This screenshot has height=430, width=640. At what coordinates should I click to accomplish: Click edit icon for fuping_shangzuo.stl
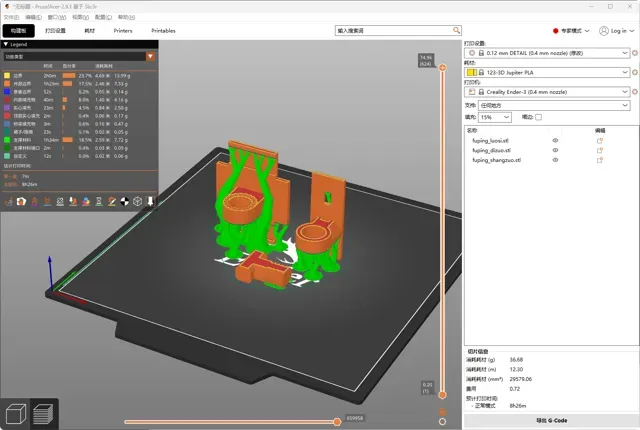tap(600, 160)
